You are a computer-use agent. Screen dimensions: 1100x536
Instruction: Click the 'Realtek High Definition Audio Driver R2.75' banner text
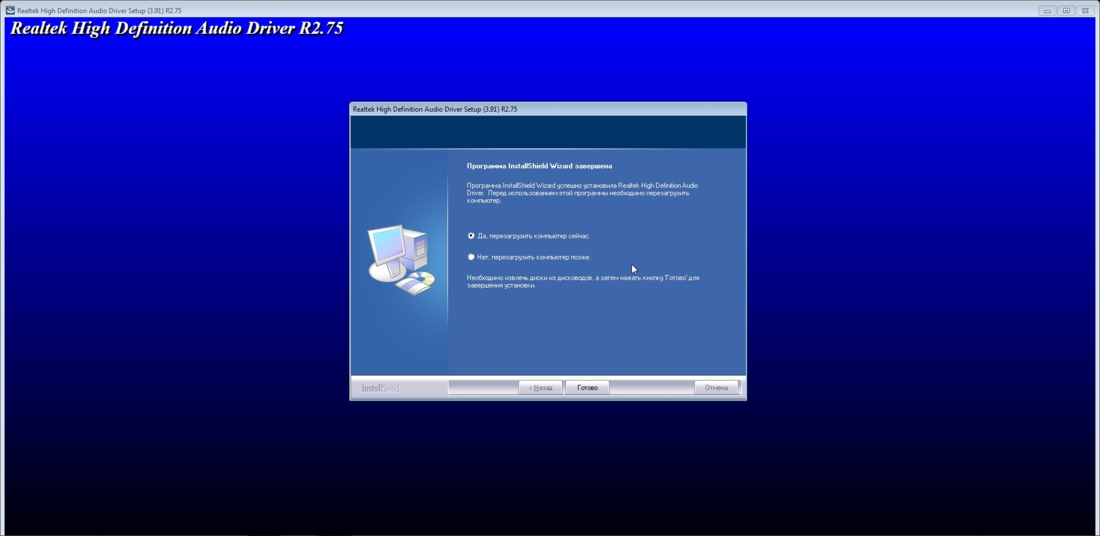click(x=177, y=29)
